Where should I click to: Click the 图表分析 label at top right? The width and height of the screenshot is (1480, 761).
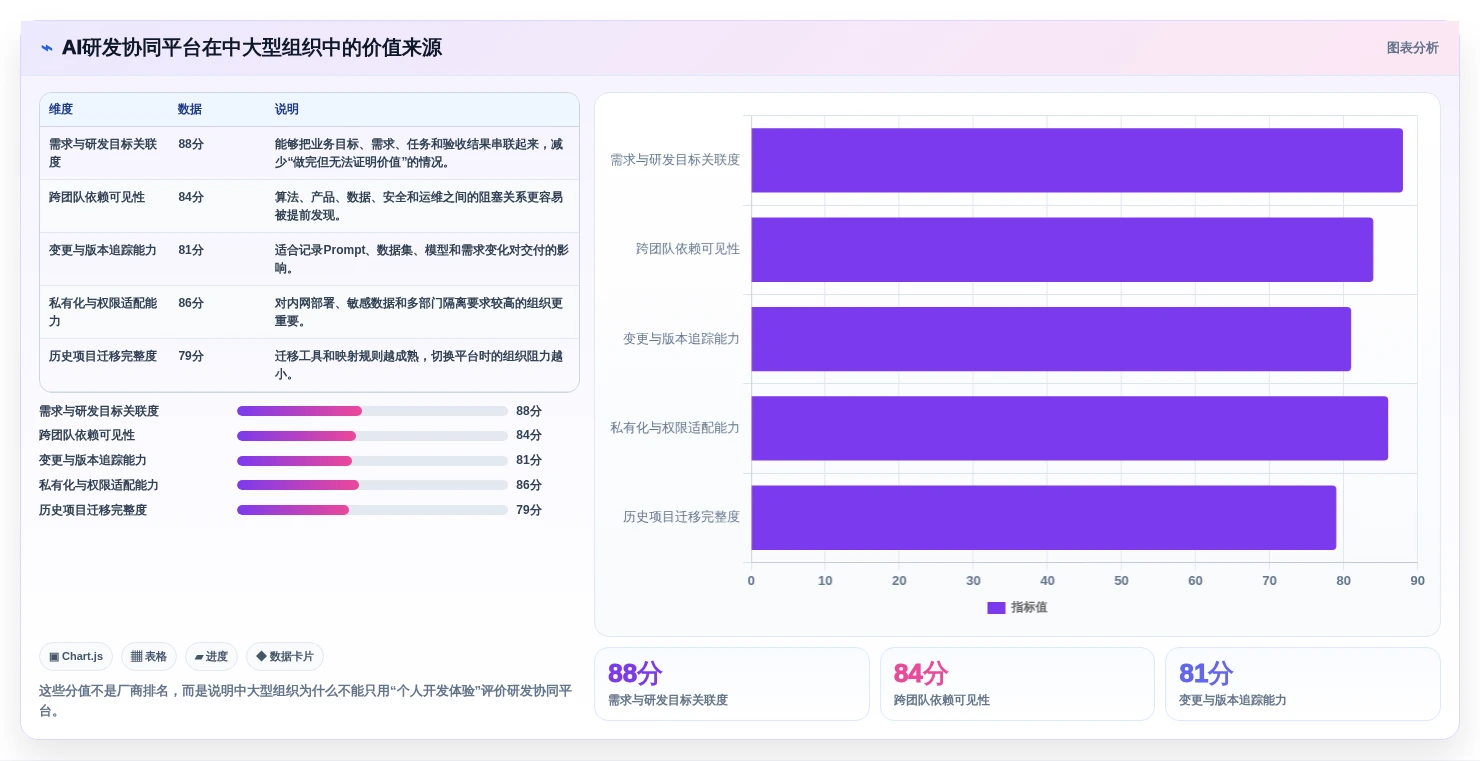[1412, 48]
